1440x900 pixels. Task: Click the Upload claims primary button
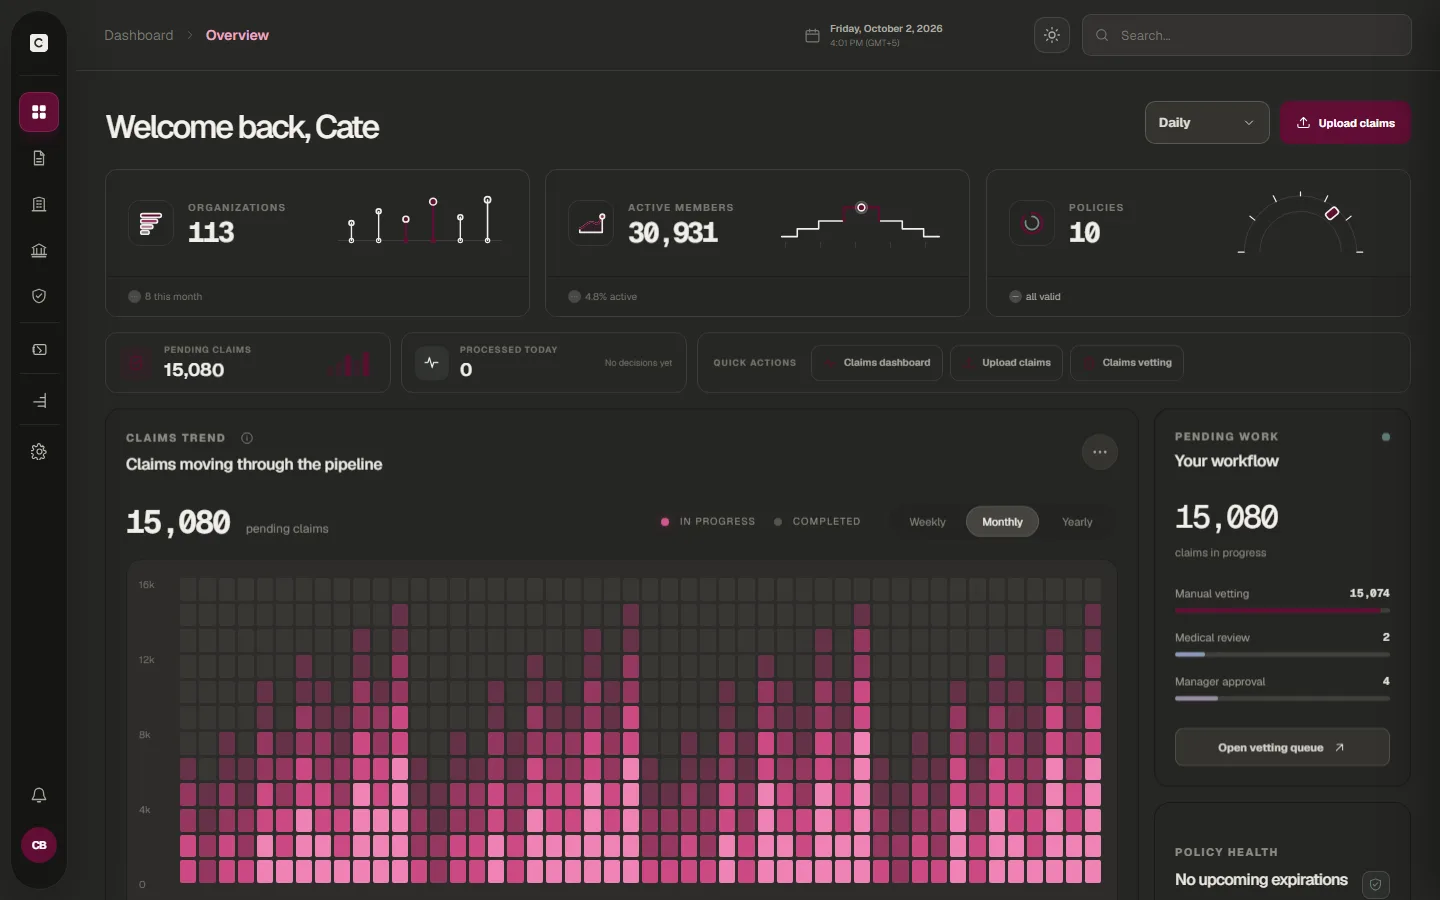(1345, 123)
